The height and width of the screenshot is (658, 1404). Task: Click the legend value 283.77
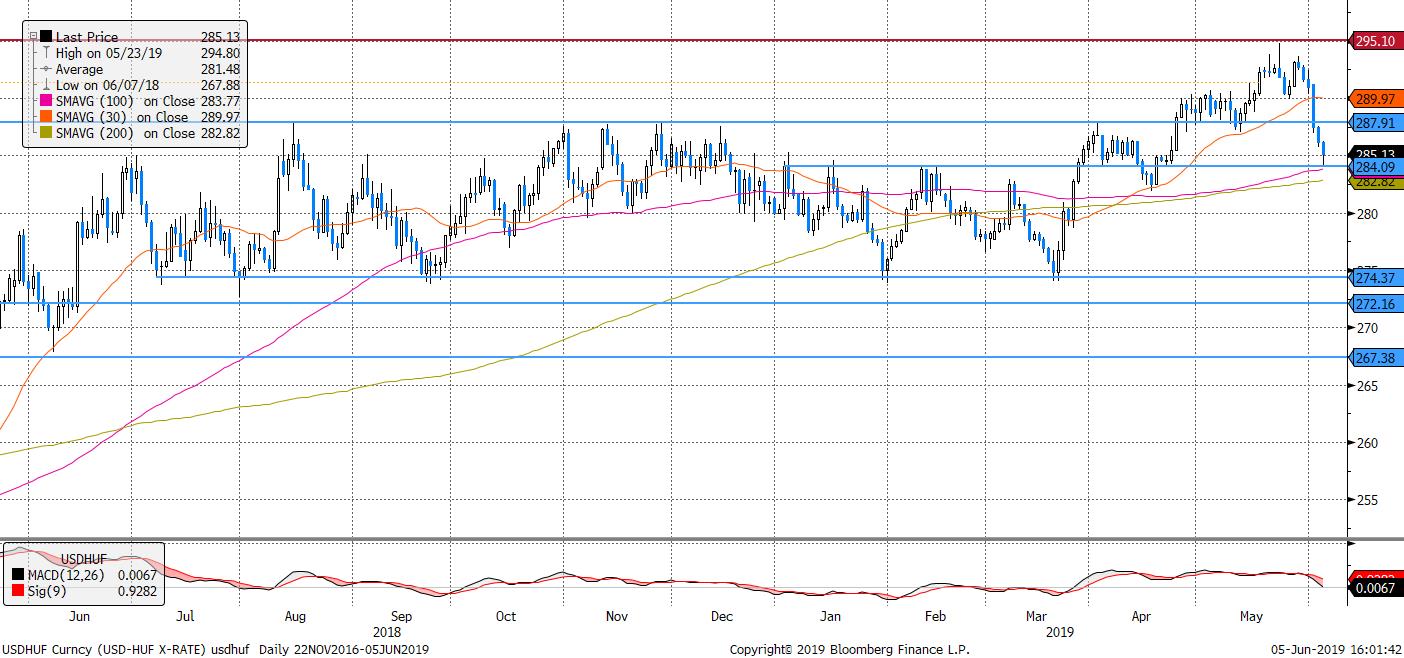pos(222,101)
